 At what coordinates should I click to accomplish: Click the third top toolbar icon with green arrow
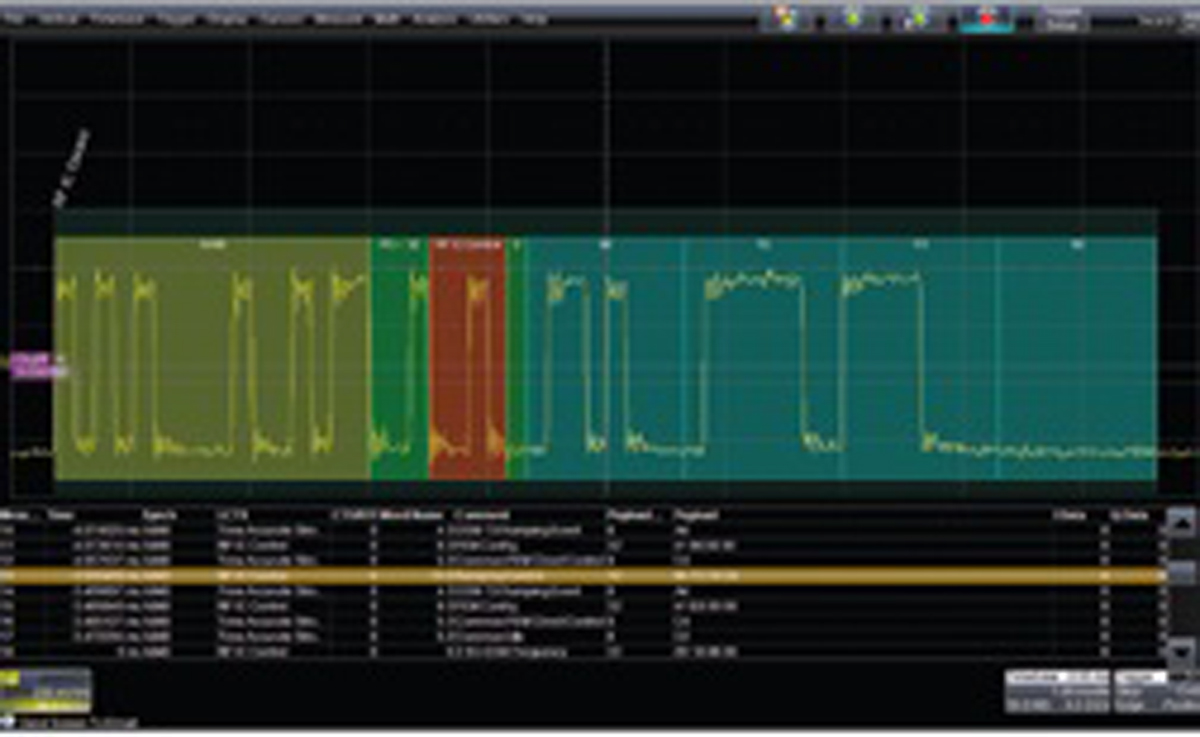[919, 18]
